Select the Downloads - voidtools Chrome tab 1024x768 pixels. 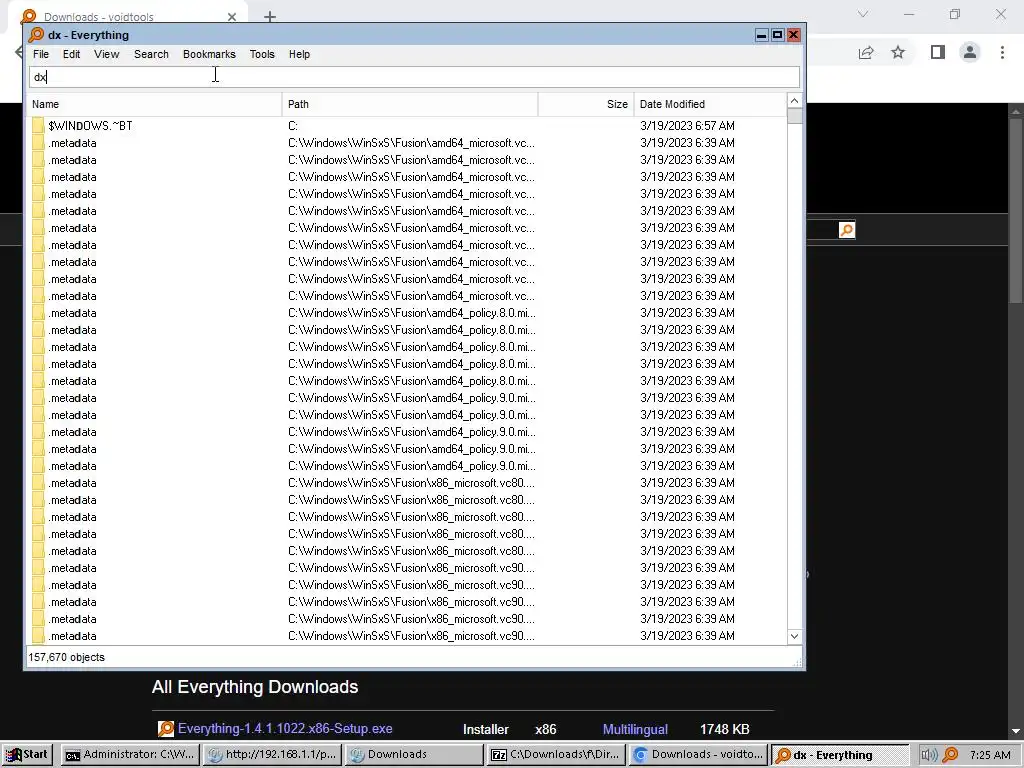(127, 17)
